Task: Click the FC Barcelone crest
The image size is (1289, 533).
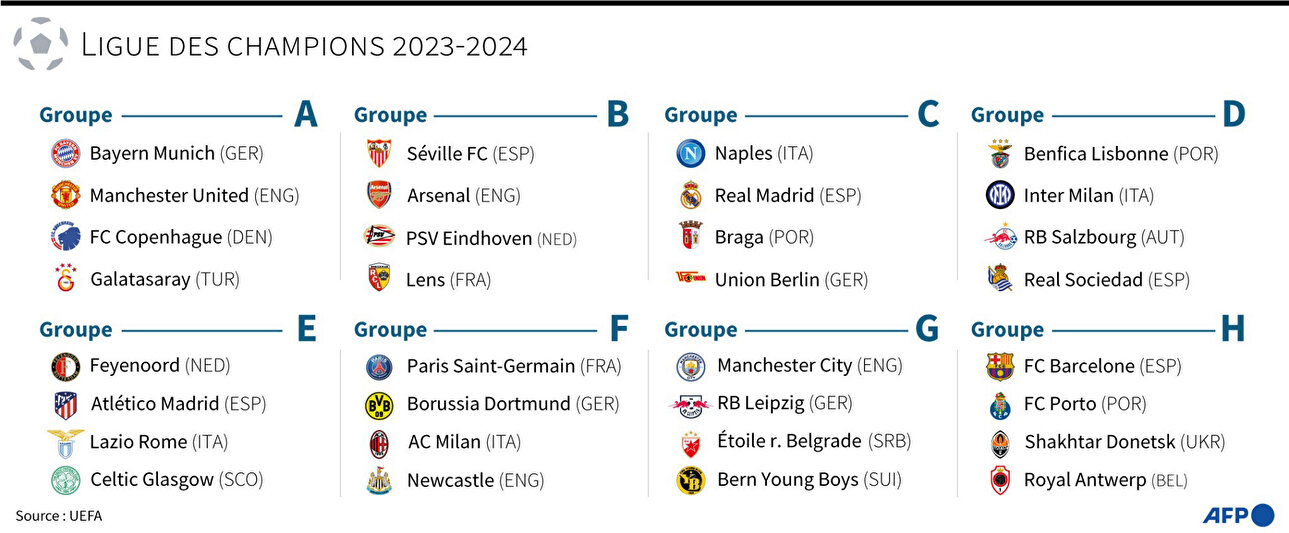Action: click(x=1000, y=367)
